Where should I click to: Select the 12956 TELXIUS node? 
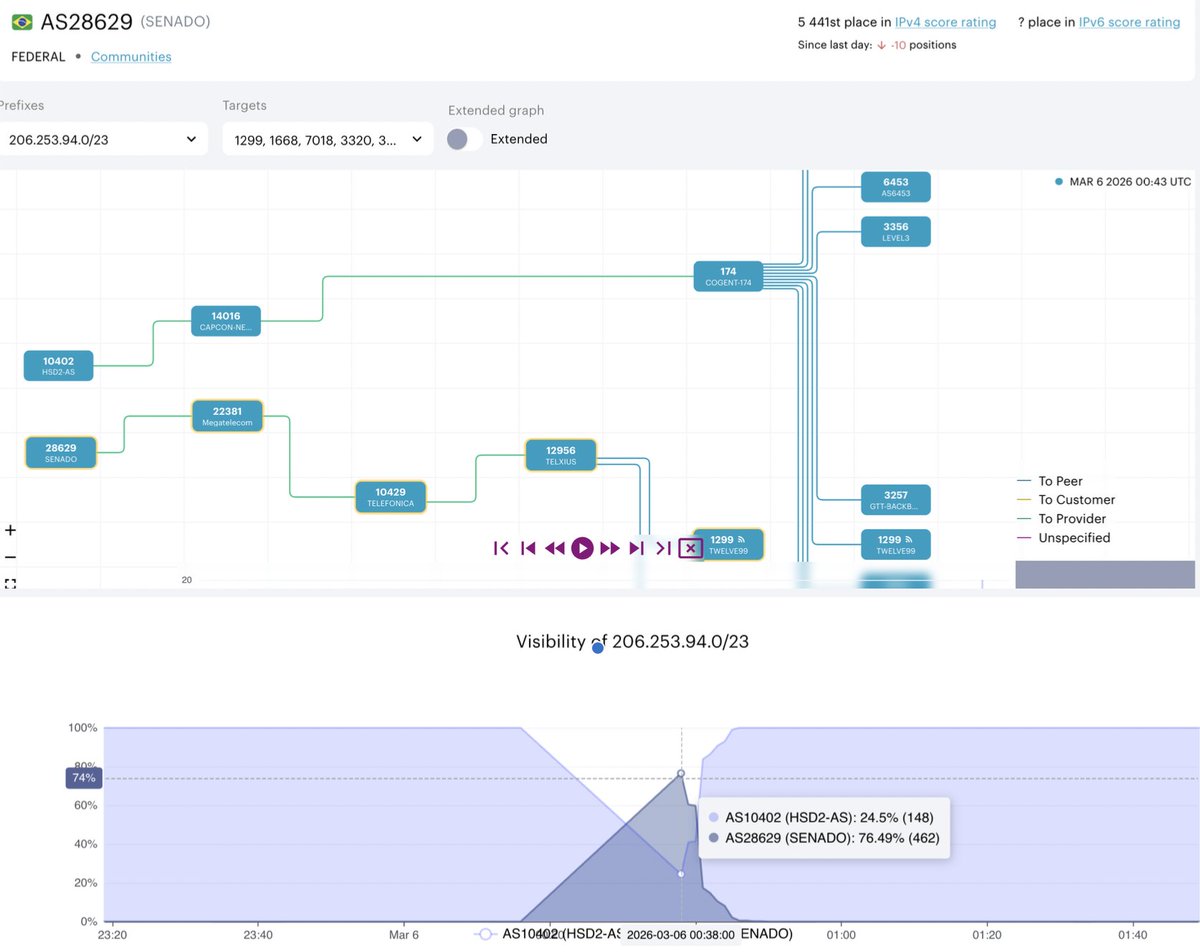coord(561,455)
